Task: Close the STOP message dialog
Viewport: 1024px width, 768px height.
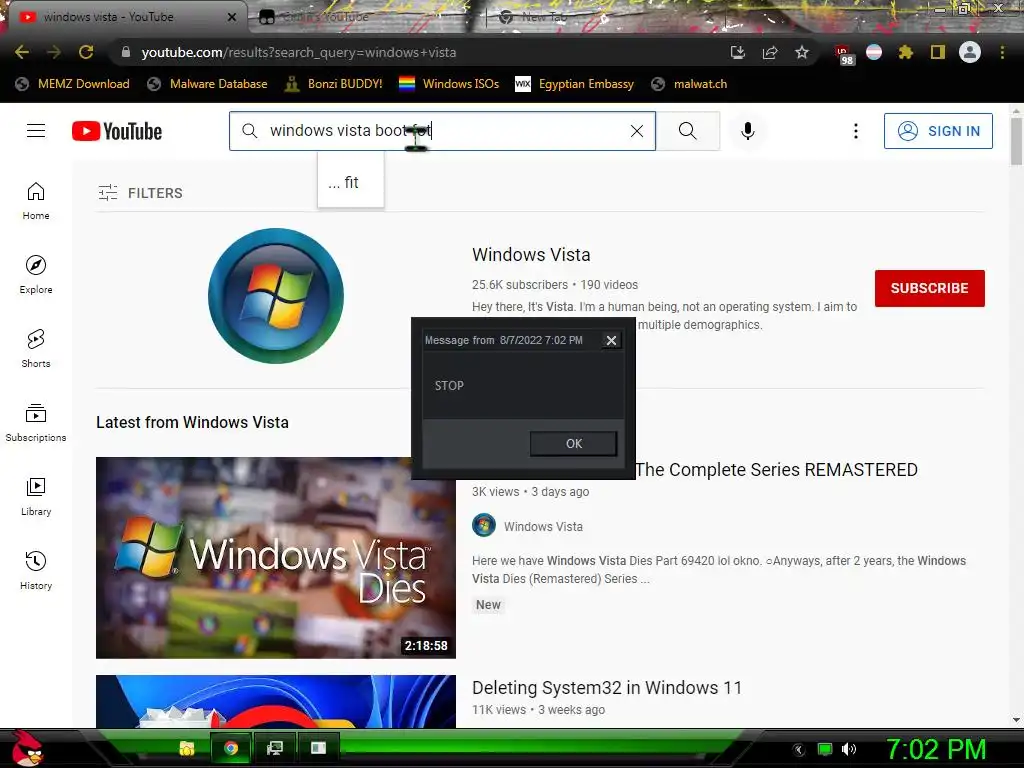Action: point(611,340)
